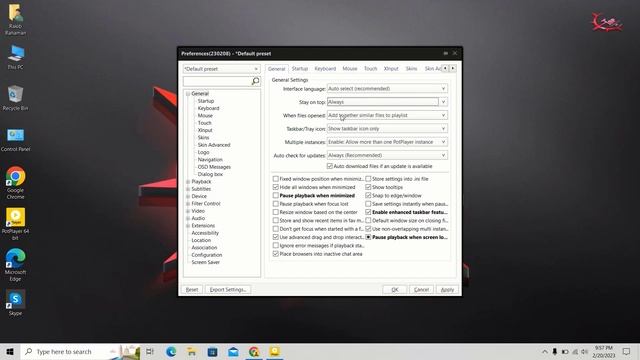The width and height of the screenshot is (640, 360).
Task: Select Skin Advanced in the settings tree
Action: tap(214, 145)
